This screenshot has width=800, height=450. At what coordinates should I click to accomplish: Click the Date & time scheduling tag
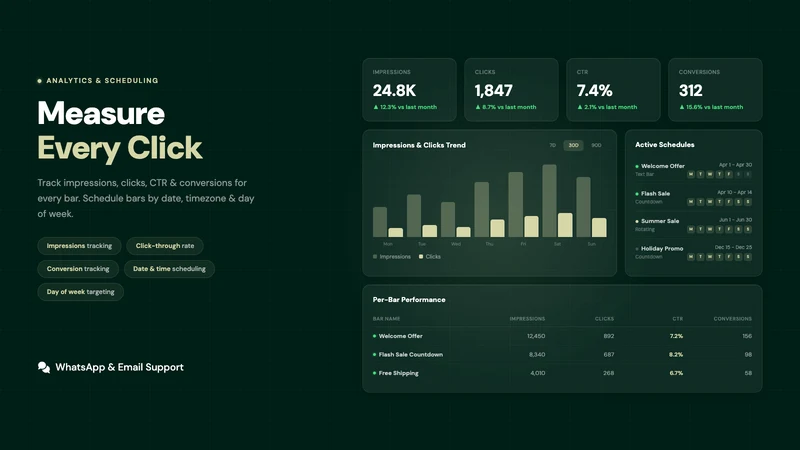pos(169,269)
